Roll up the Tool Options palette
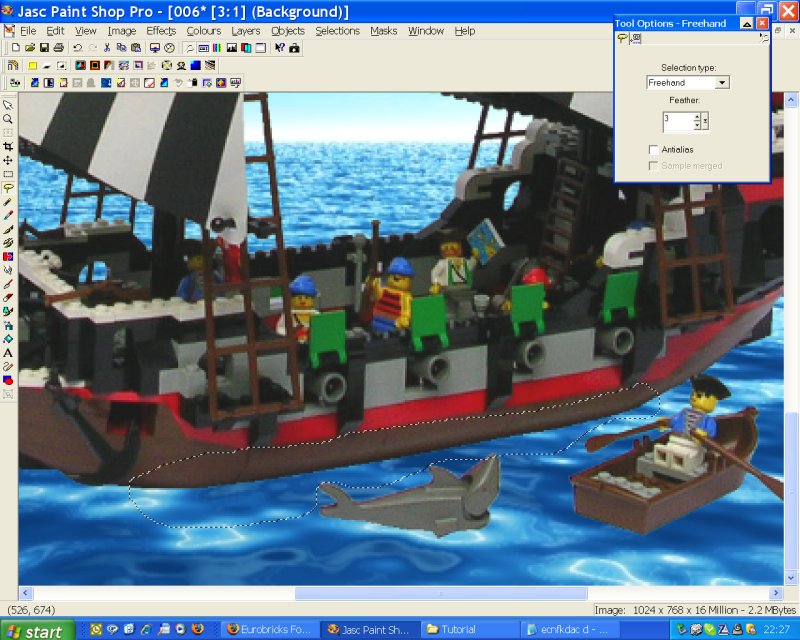The image size is (800, 640). click(746, 23)
